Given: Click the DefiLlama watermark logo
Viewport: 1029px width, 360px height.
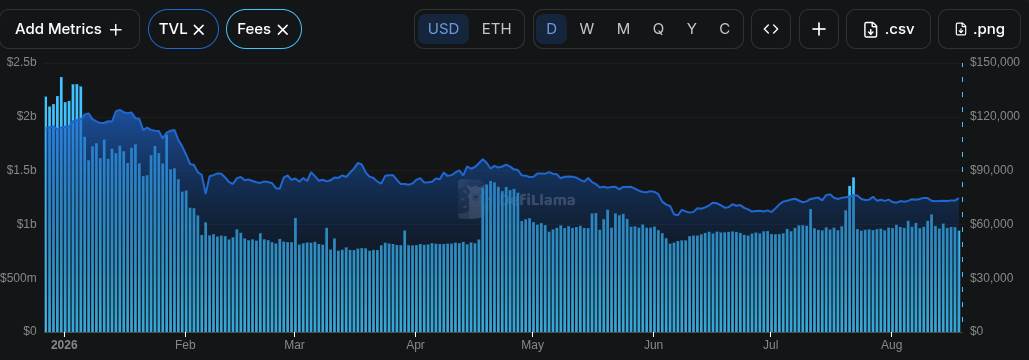Looking at the screenshot, I should click(x=516, y=199).
